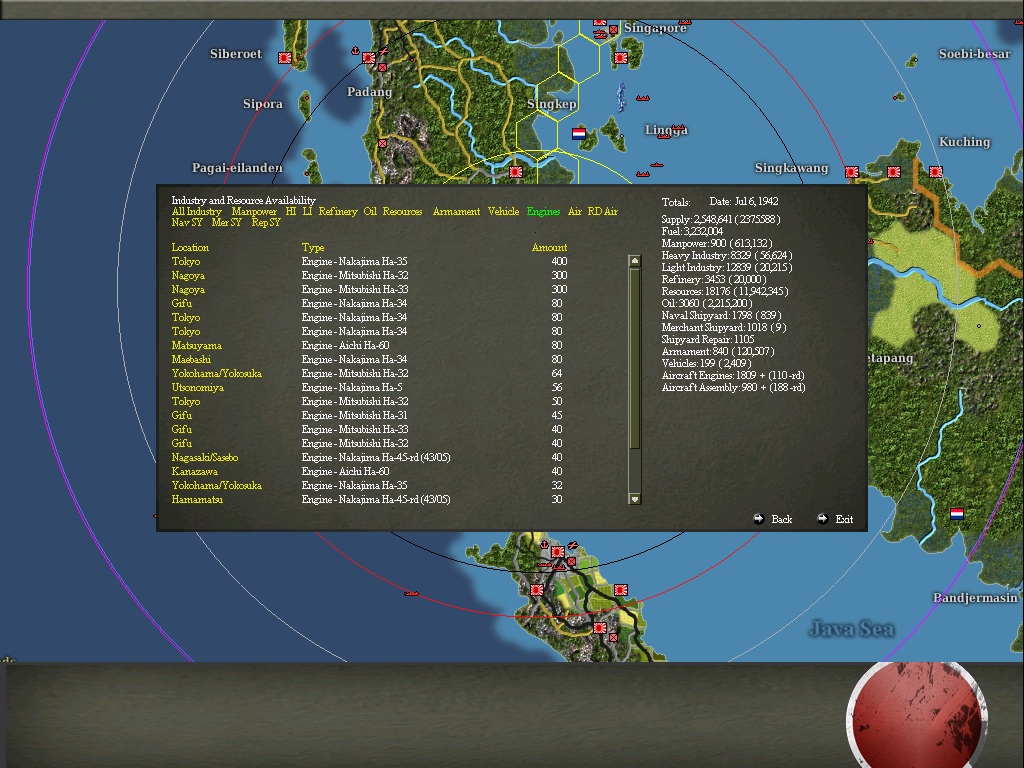Select Japanese base icon below Kuching
The height and width of the screenshot is (768, 1024).
(x=936, y=172)
